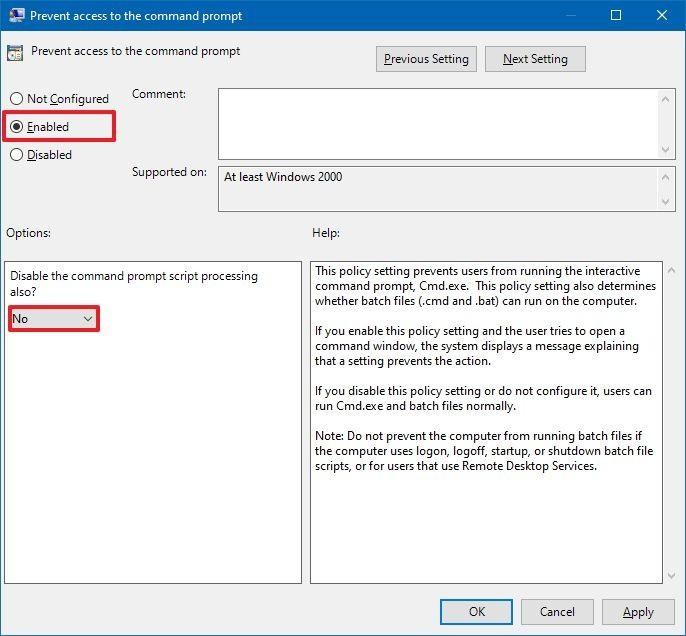Click the 'Comment:' label
The image size is (686, 636).
(x=159, y=94)
